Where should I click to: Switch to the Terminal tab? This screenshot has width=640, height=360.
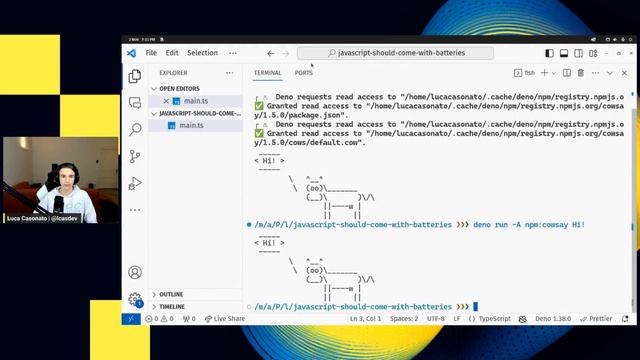[267, 73]
